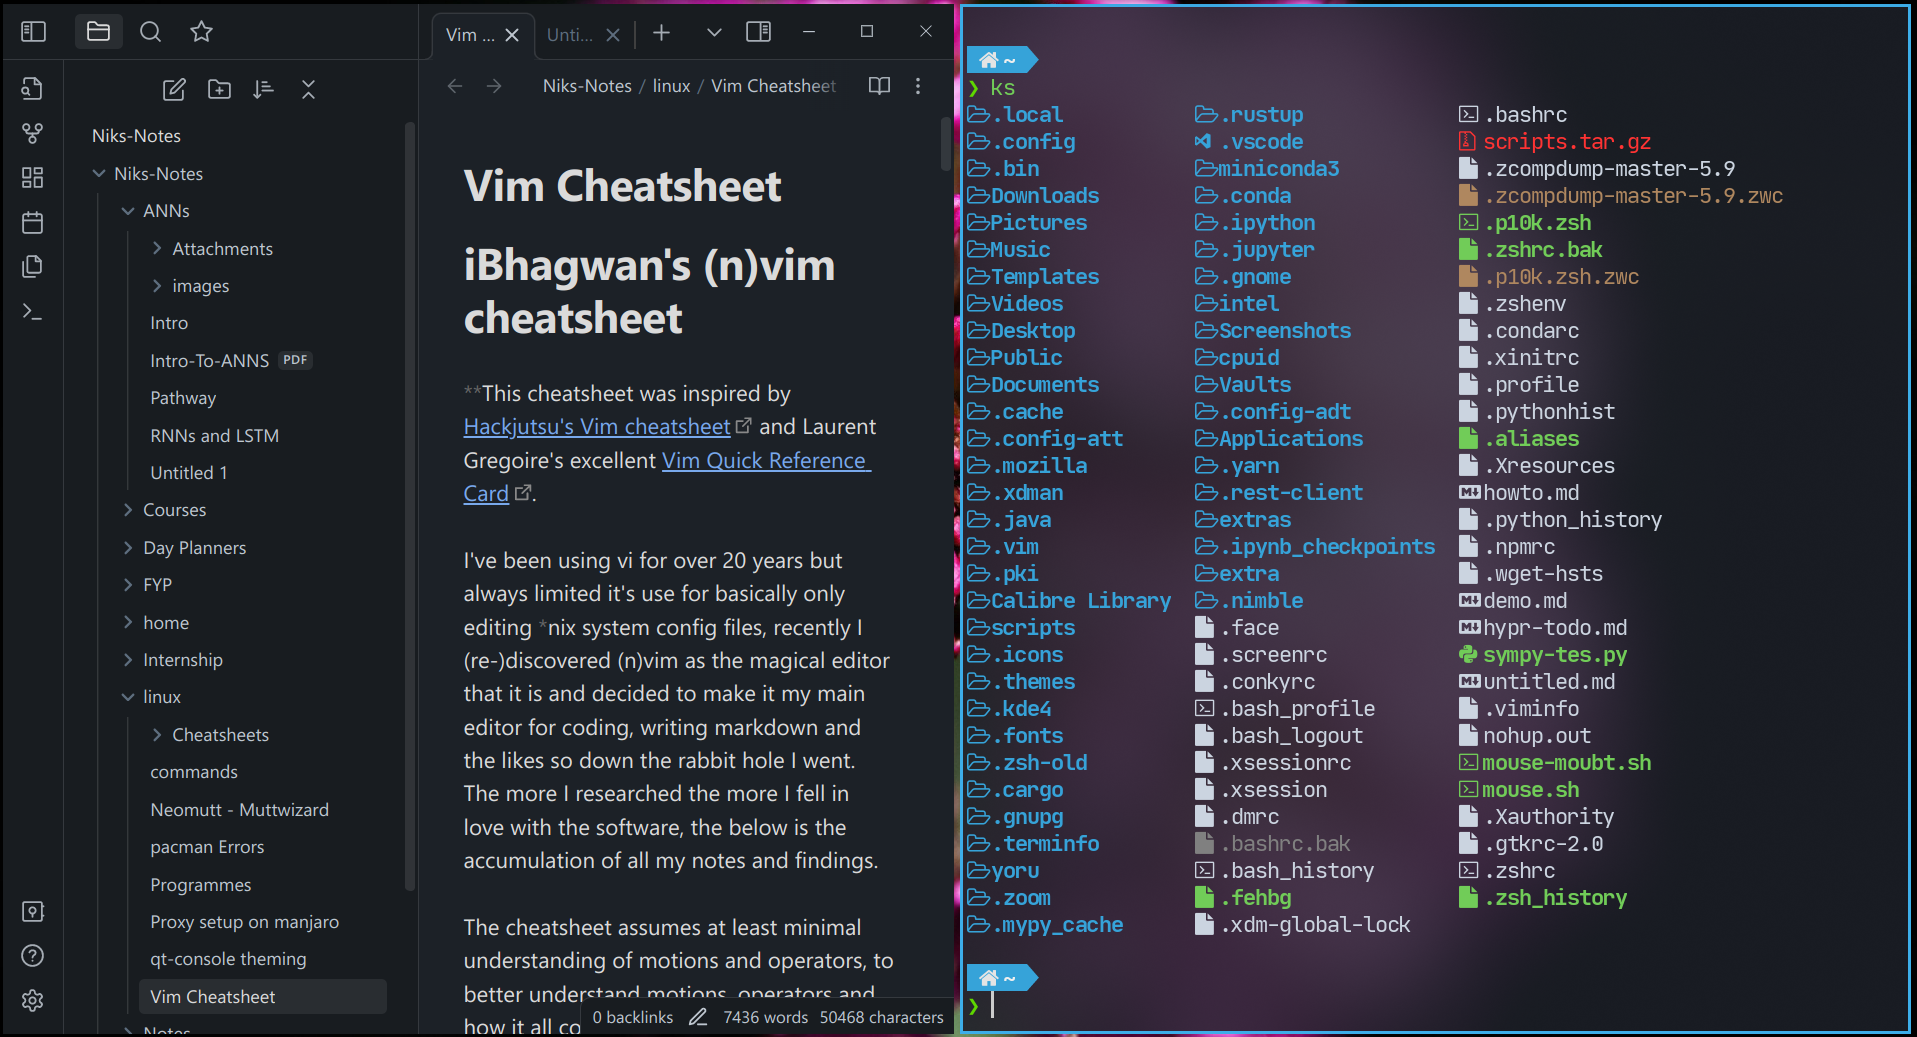Open search from the top toolbar
The height and width of the screenshot is (1037, 1917).
pyautogui.click(x=150, y=31)
